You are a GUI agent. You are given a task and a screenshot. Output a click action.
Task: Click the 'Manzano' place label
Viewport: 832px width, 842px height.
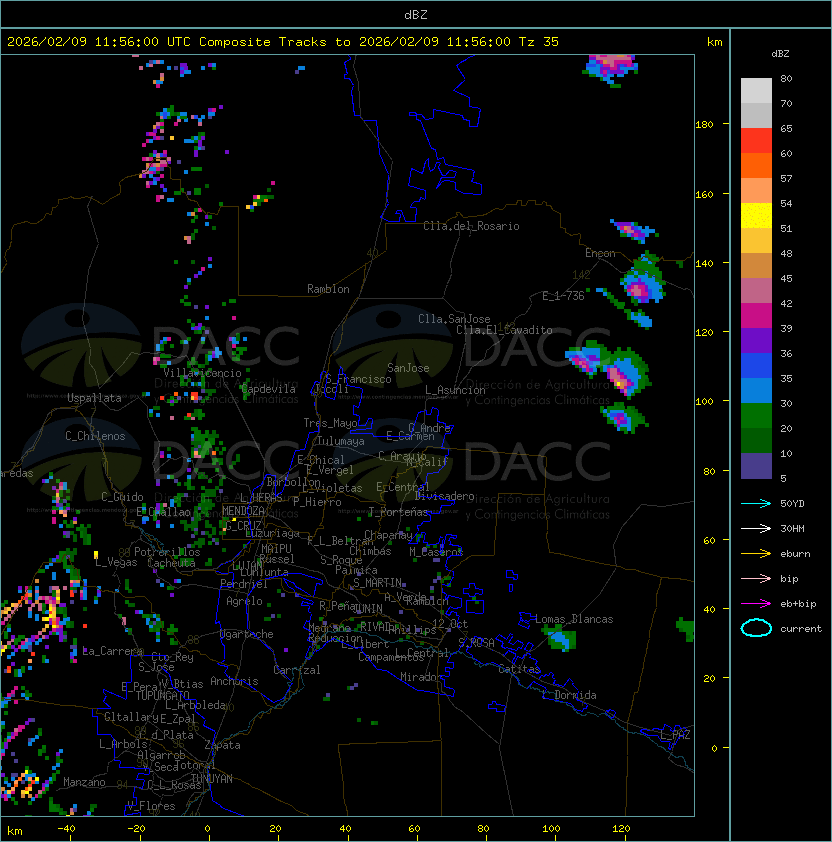(x=84, y=782)
